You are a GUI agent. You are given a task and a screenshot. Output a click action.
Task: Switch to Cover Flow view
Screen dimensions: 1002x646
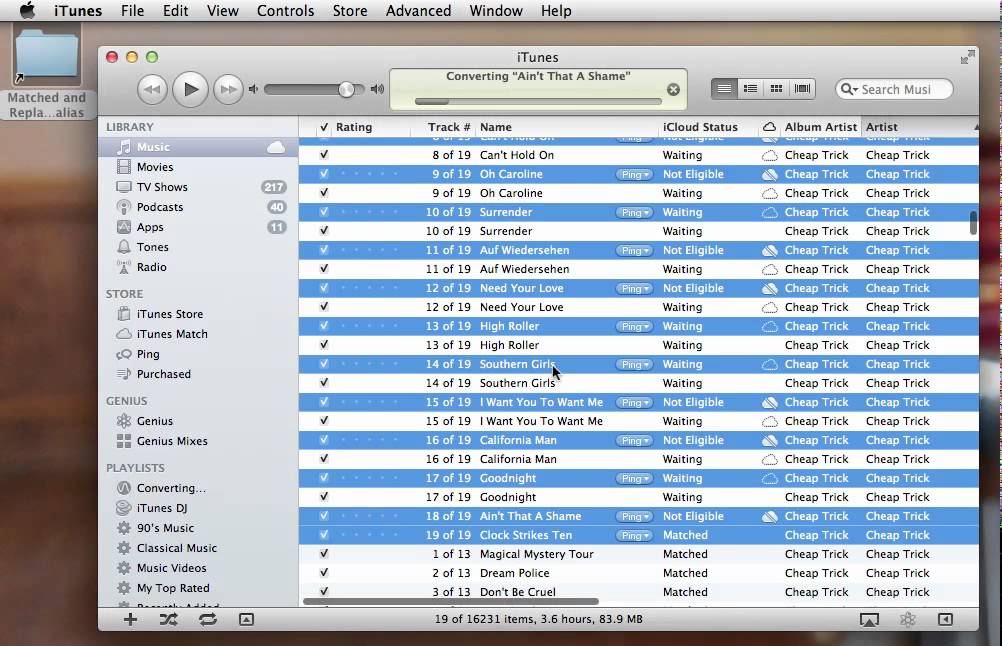pyautogui.click(x=802, y=89)
